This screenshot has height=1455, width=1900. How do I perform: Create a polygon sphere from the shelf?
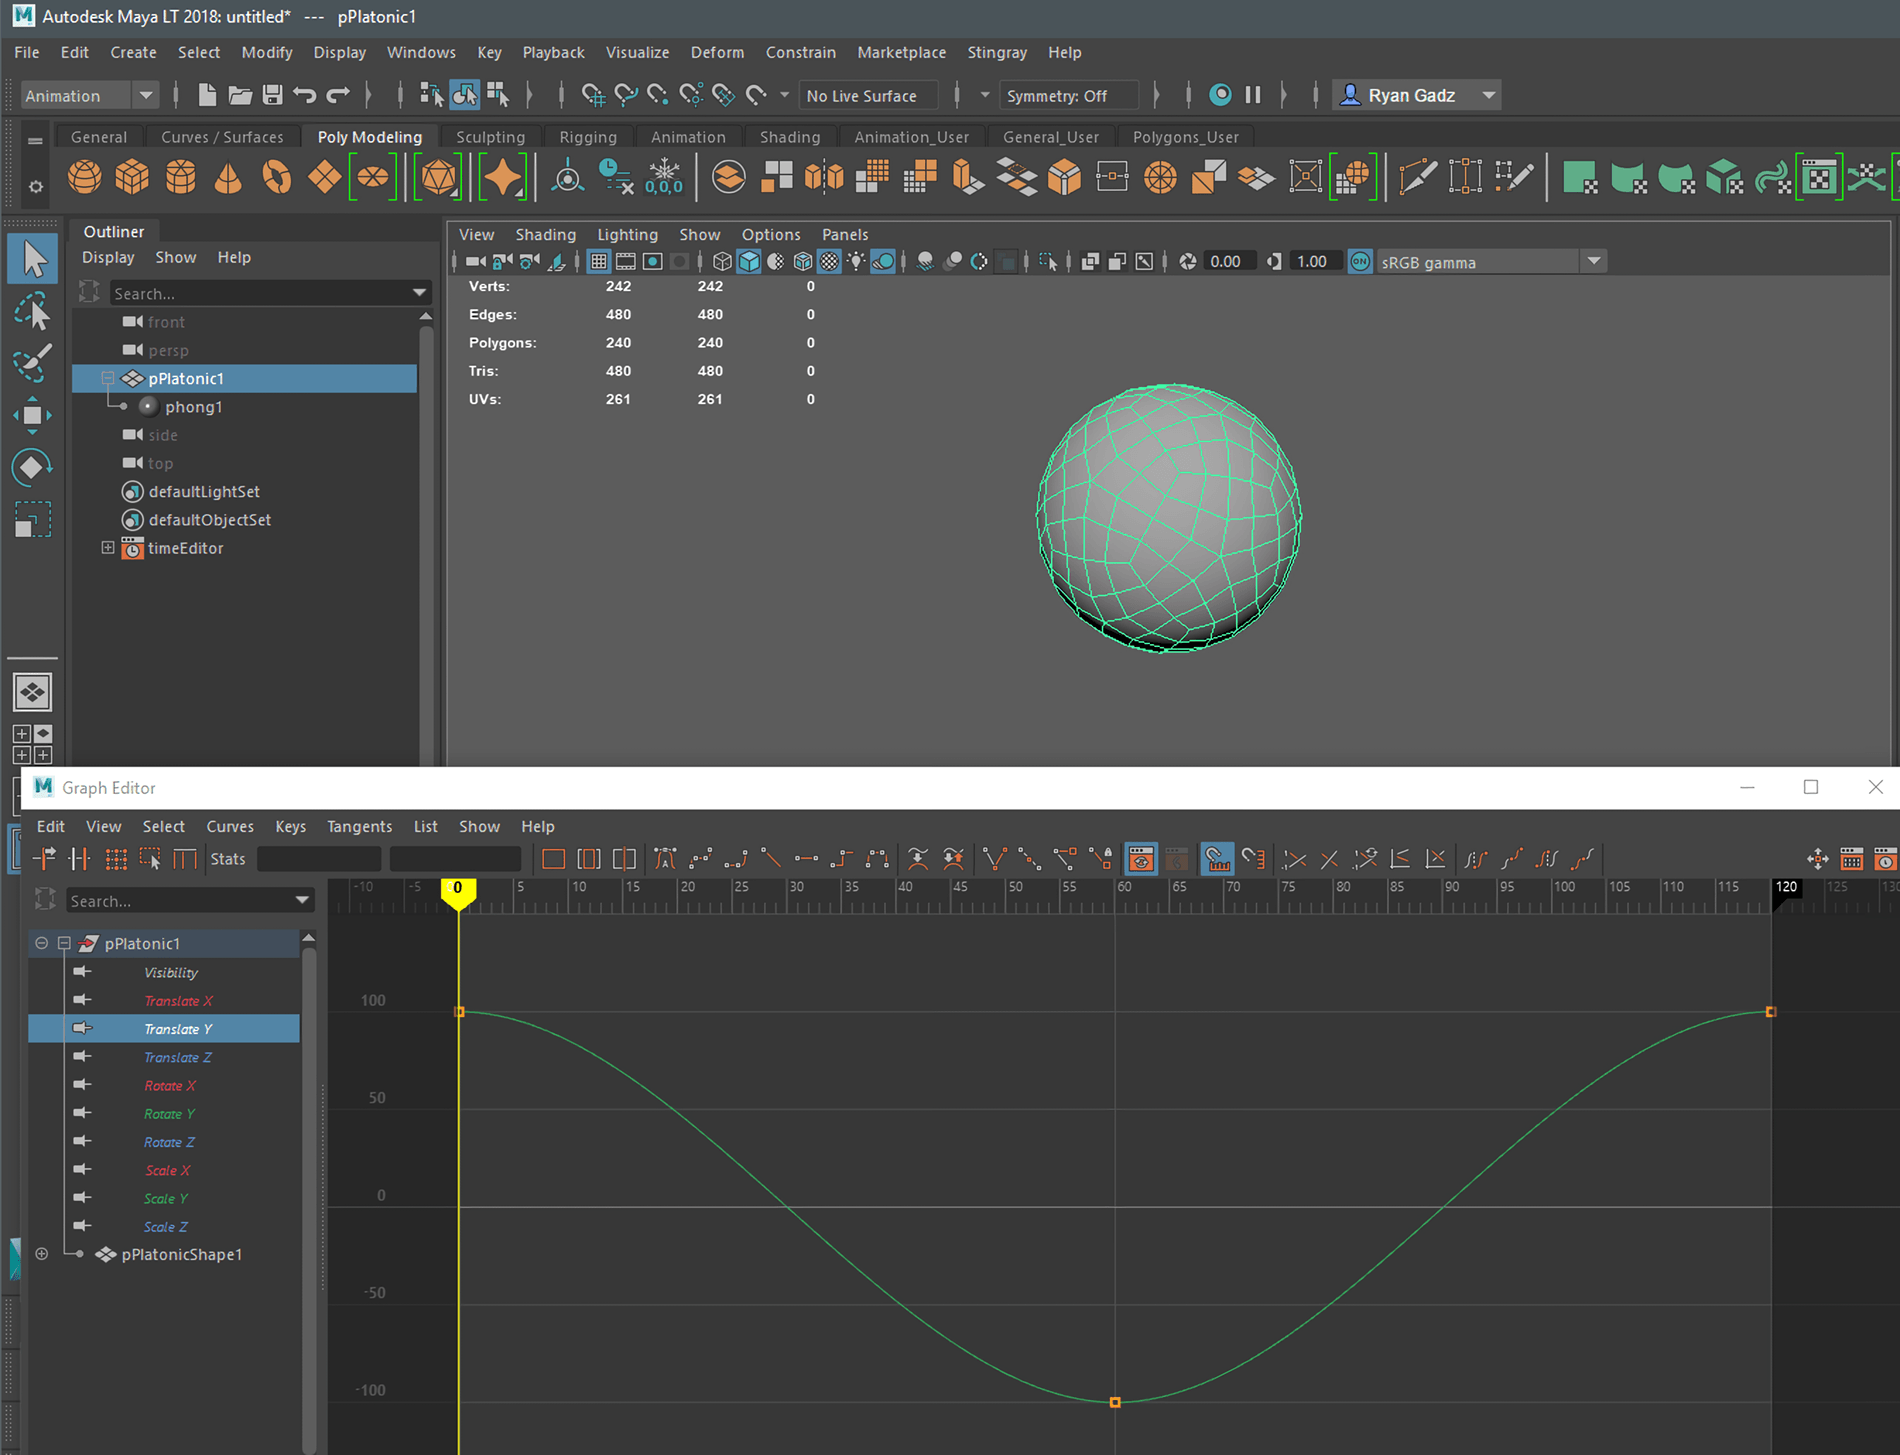coord(84,178)
